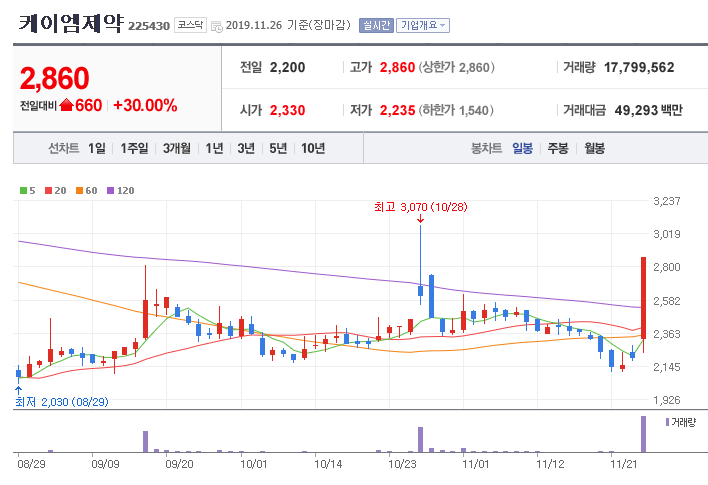Select the 3년 line chart tab
Image resolution: width=708 pixels, height=485 pixels.
[246, 148]
